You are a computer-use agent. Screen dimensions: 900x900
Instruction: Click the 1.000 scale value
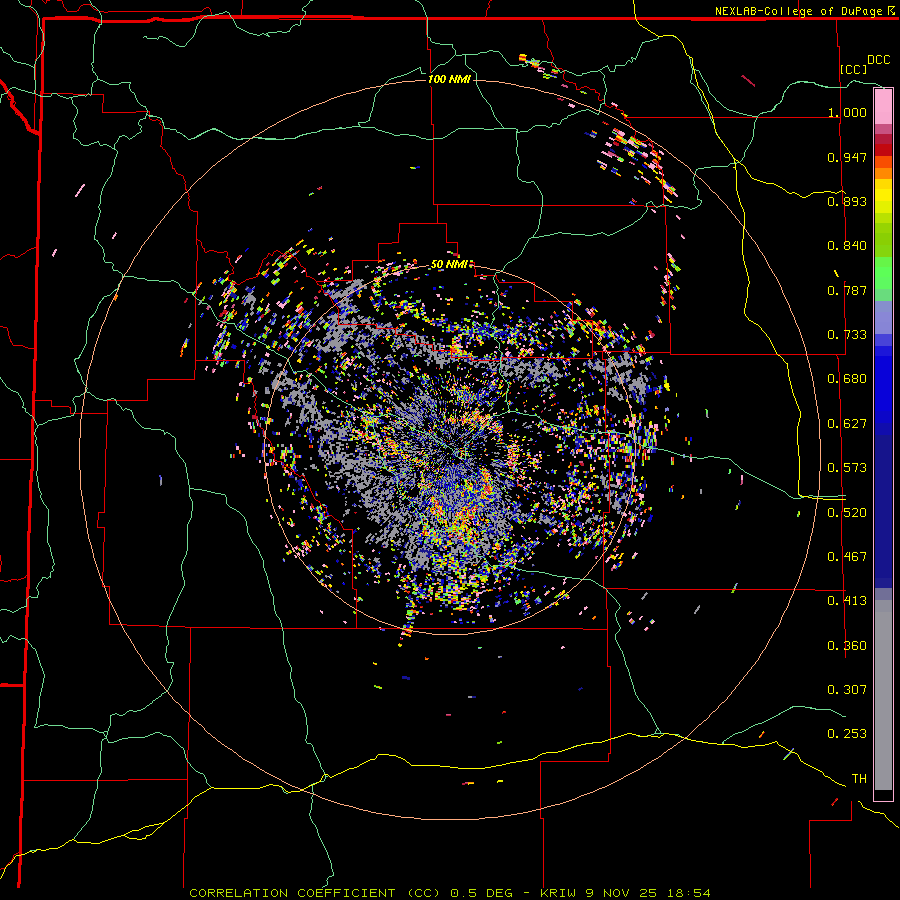847,112
